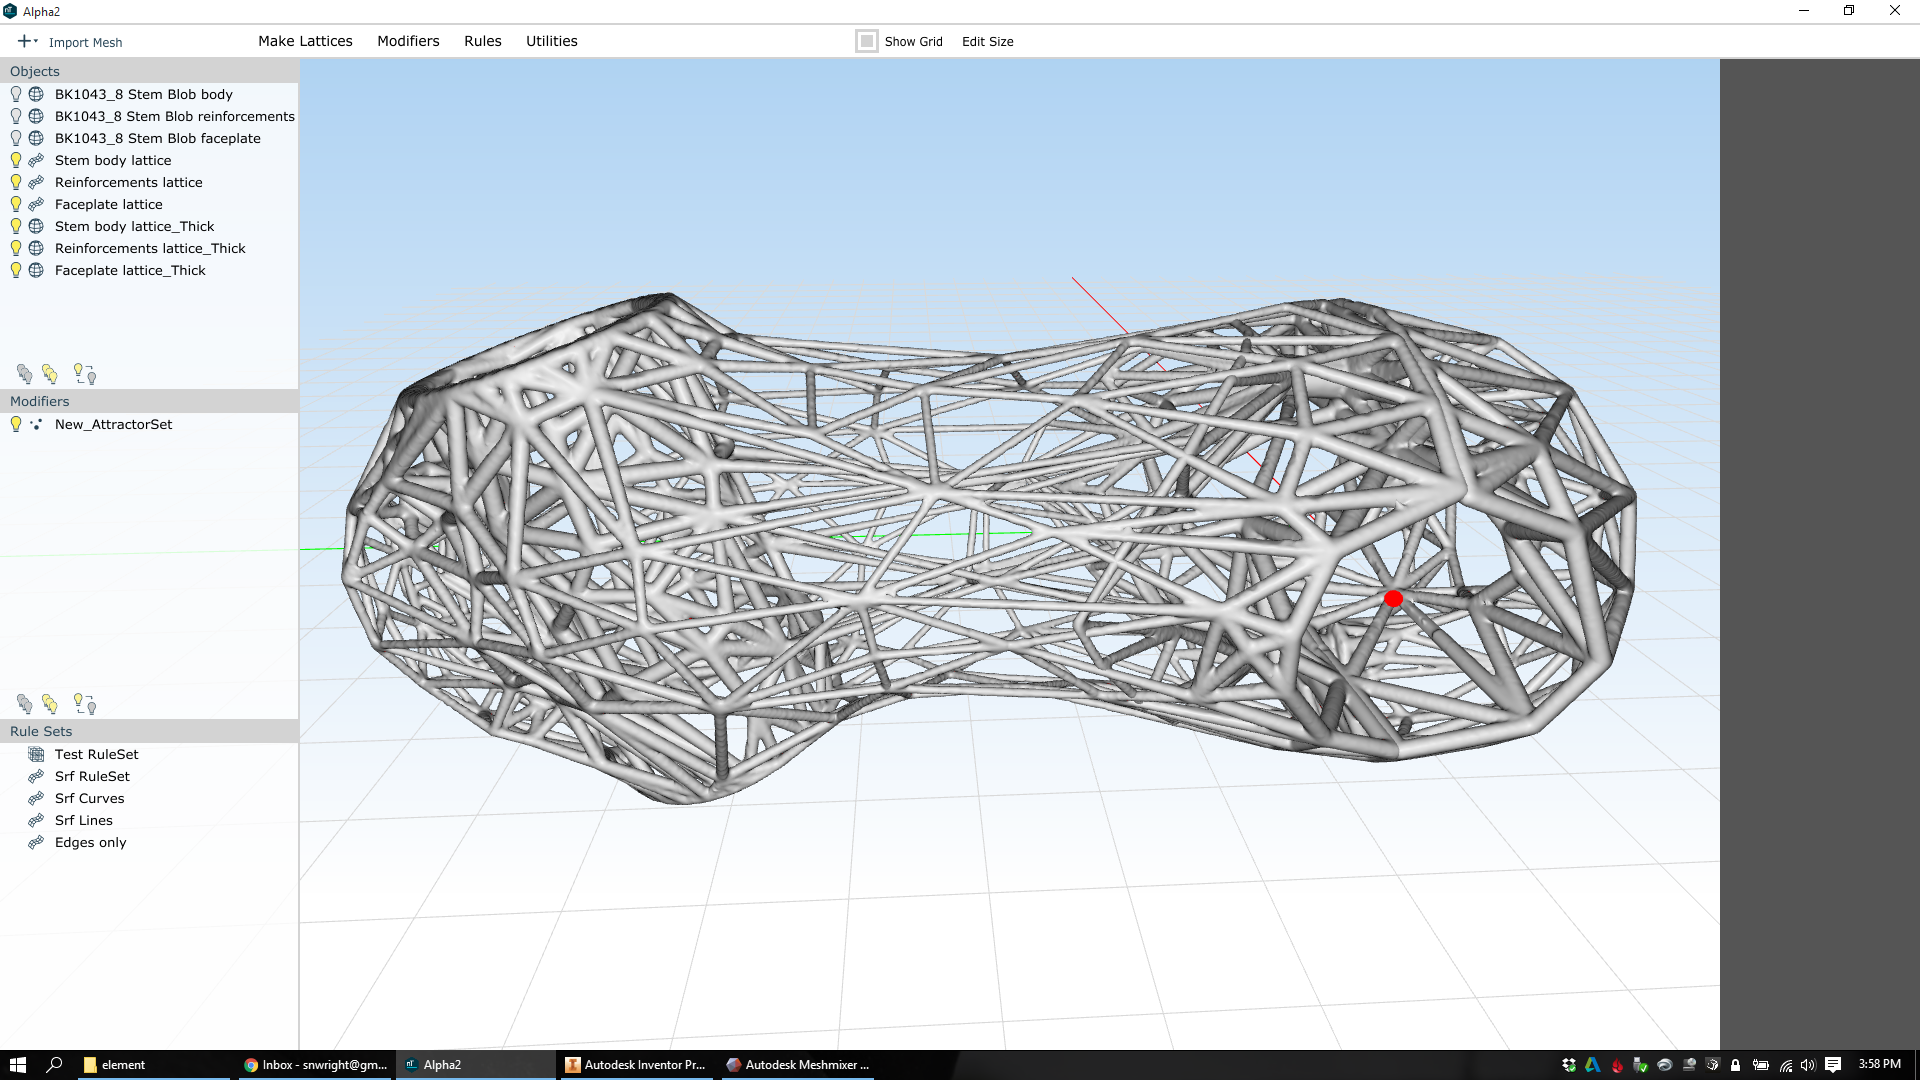
Task: Click the mesh globe icon of Stem Blob body
Action: (x=36, y=94)
